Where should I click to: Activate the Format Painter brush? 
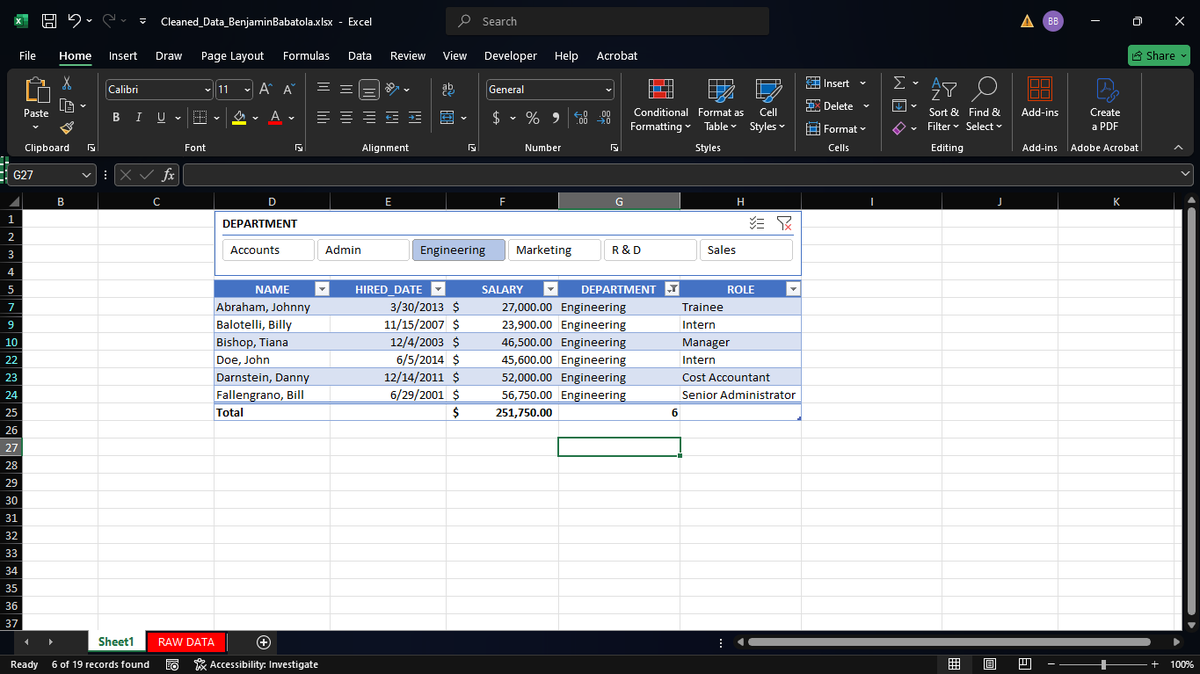pos(67,127)
